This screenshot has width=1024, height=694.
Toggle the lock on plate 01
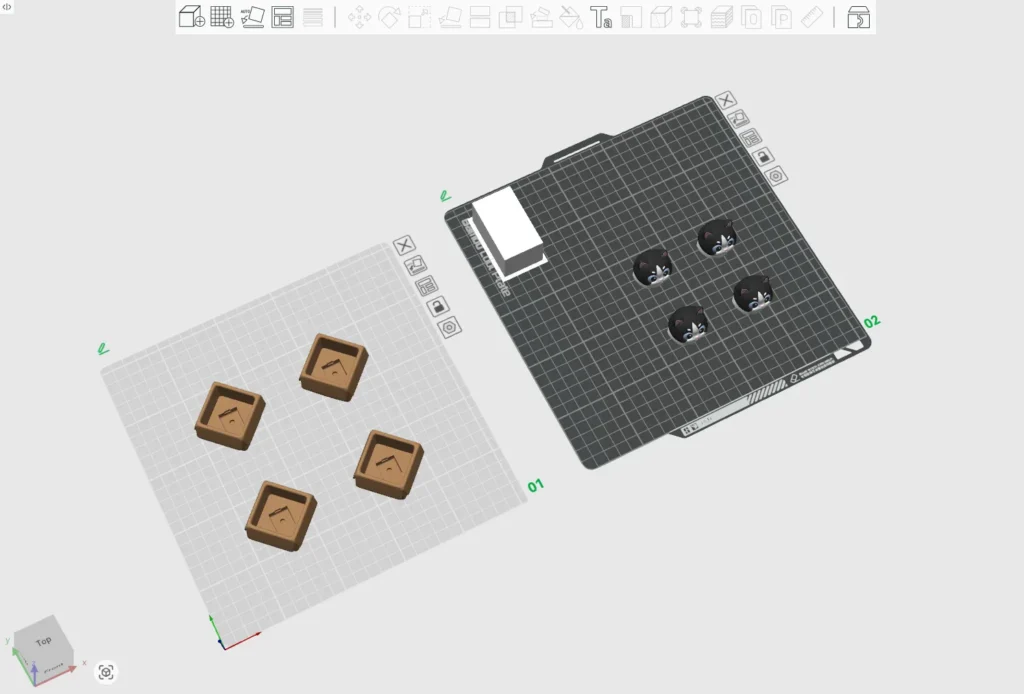[438, 306]
